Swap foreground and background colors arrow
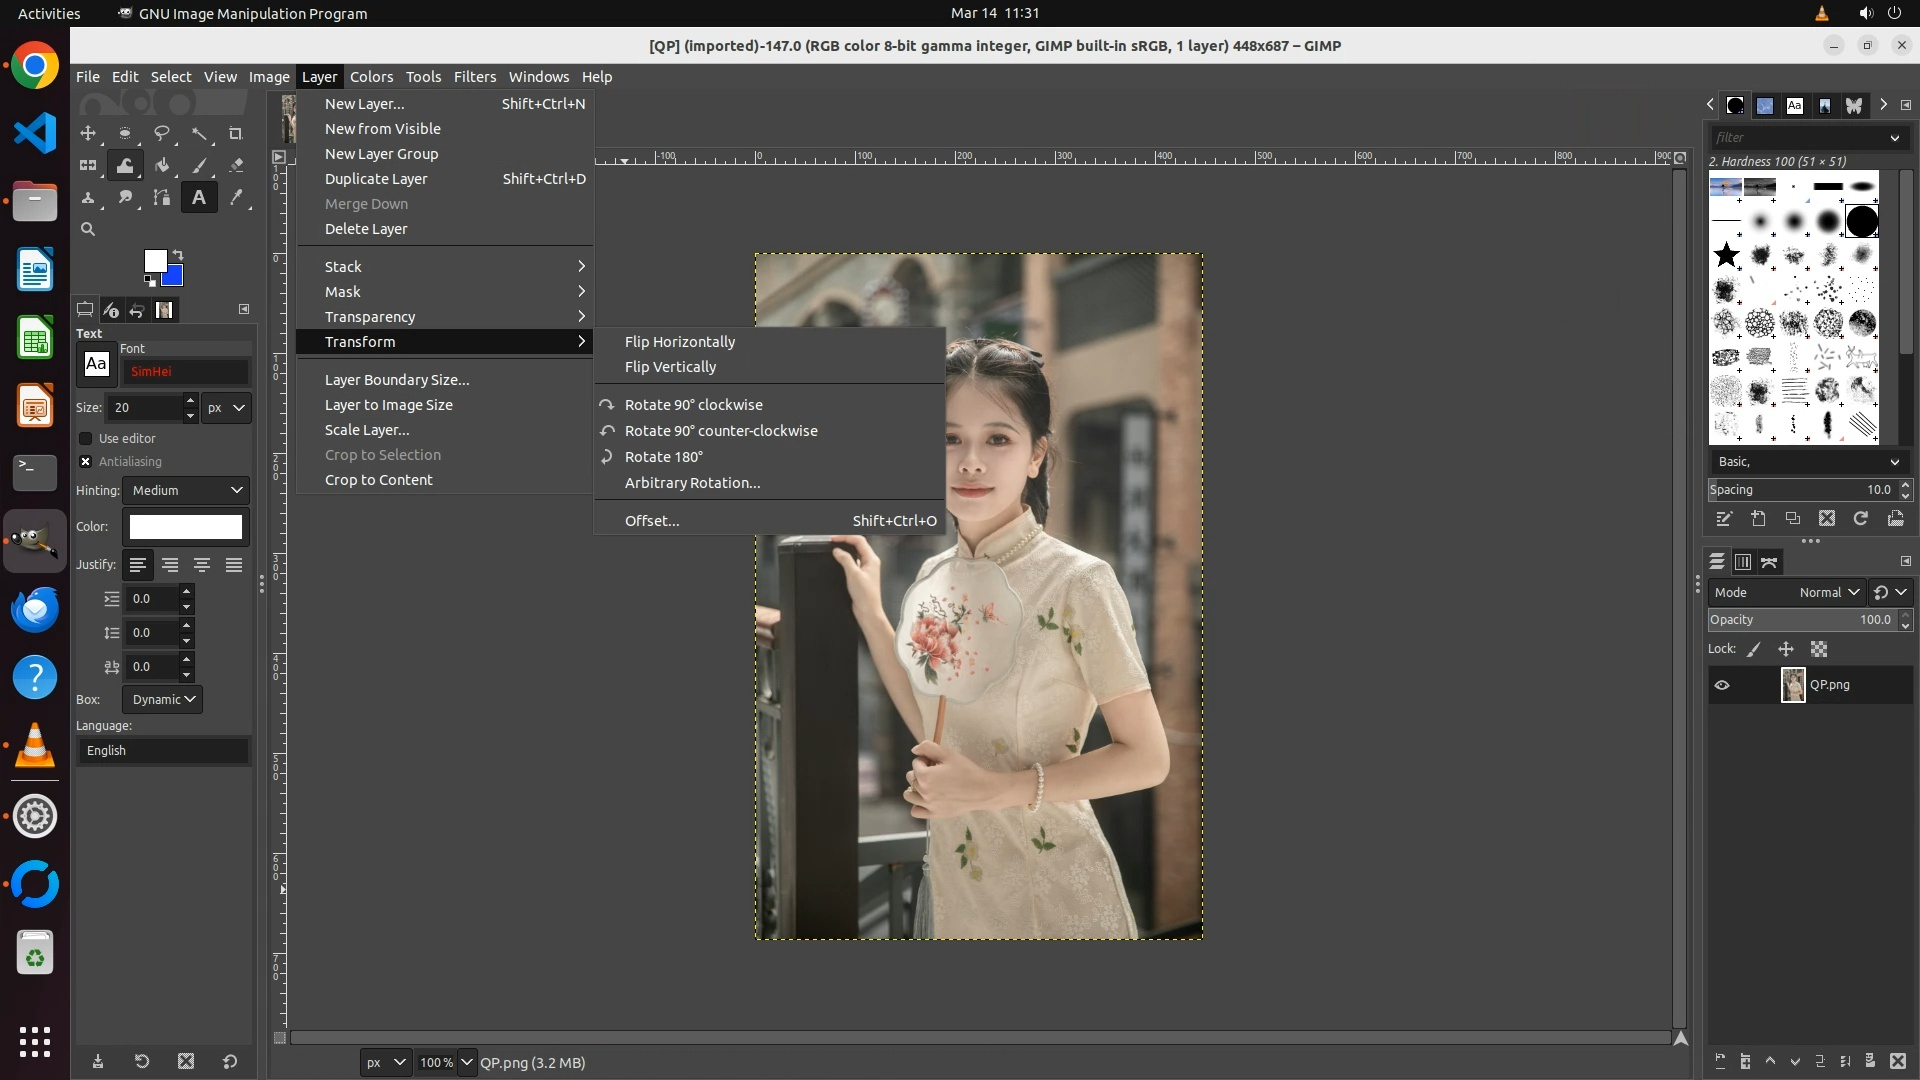The height and width of the screenshot is (1080, 1920). click(x=178, y=254)
